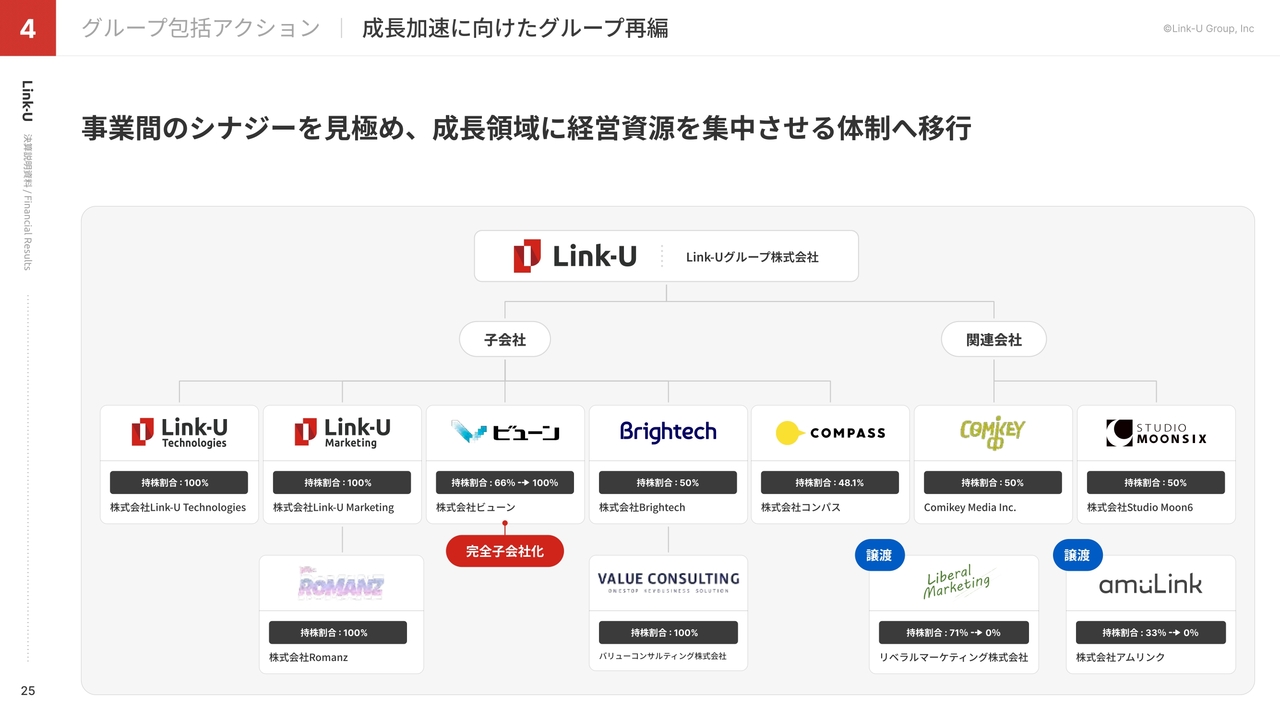
Task: Click the ビューン company logo
Action: coord(505,432)
